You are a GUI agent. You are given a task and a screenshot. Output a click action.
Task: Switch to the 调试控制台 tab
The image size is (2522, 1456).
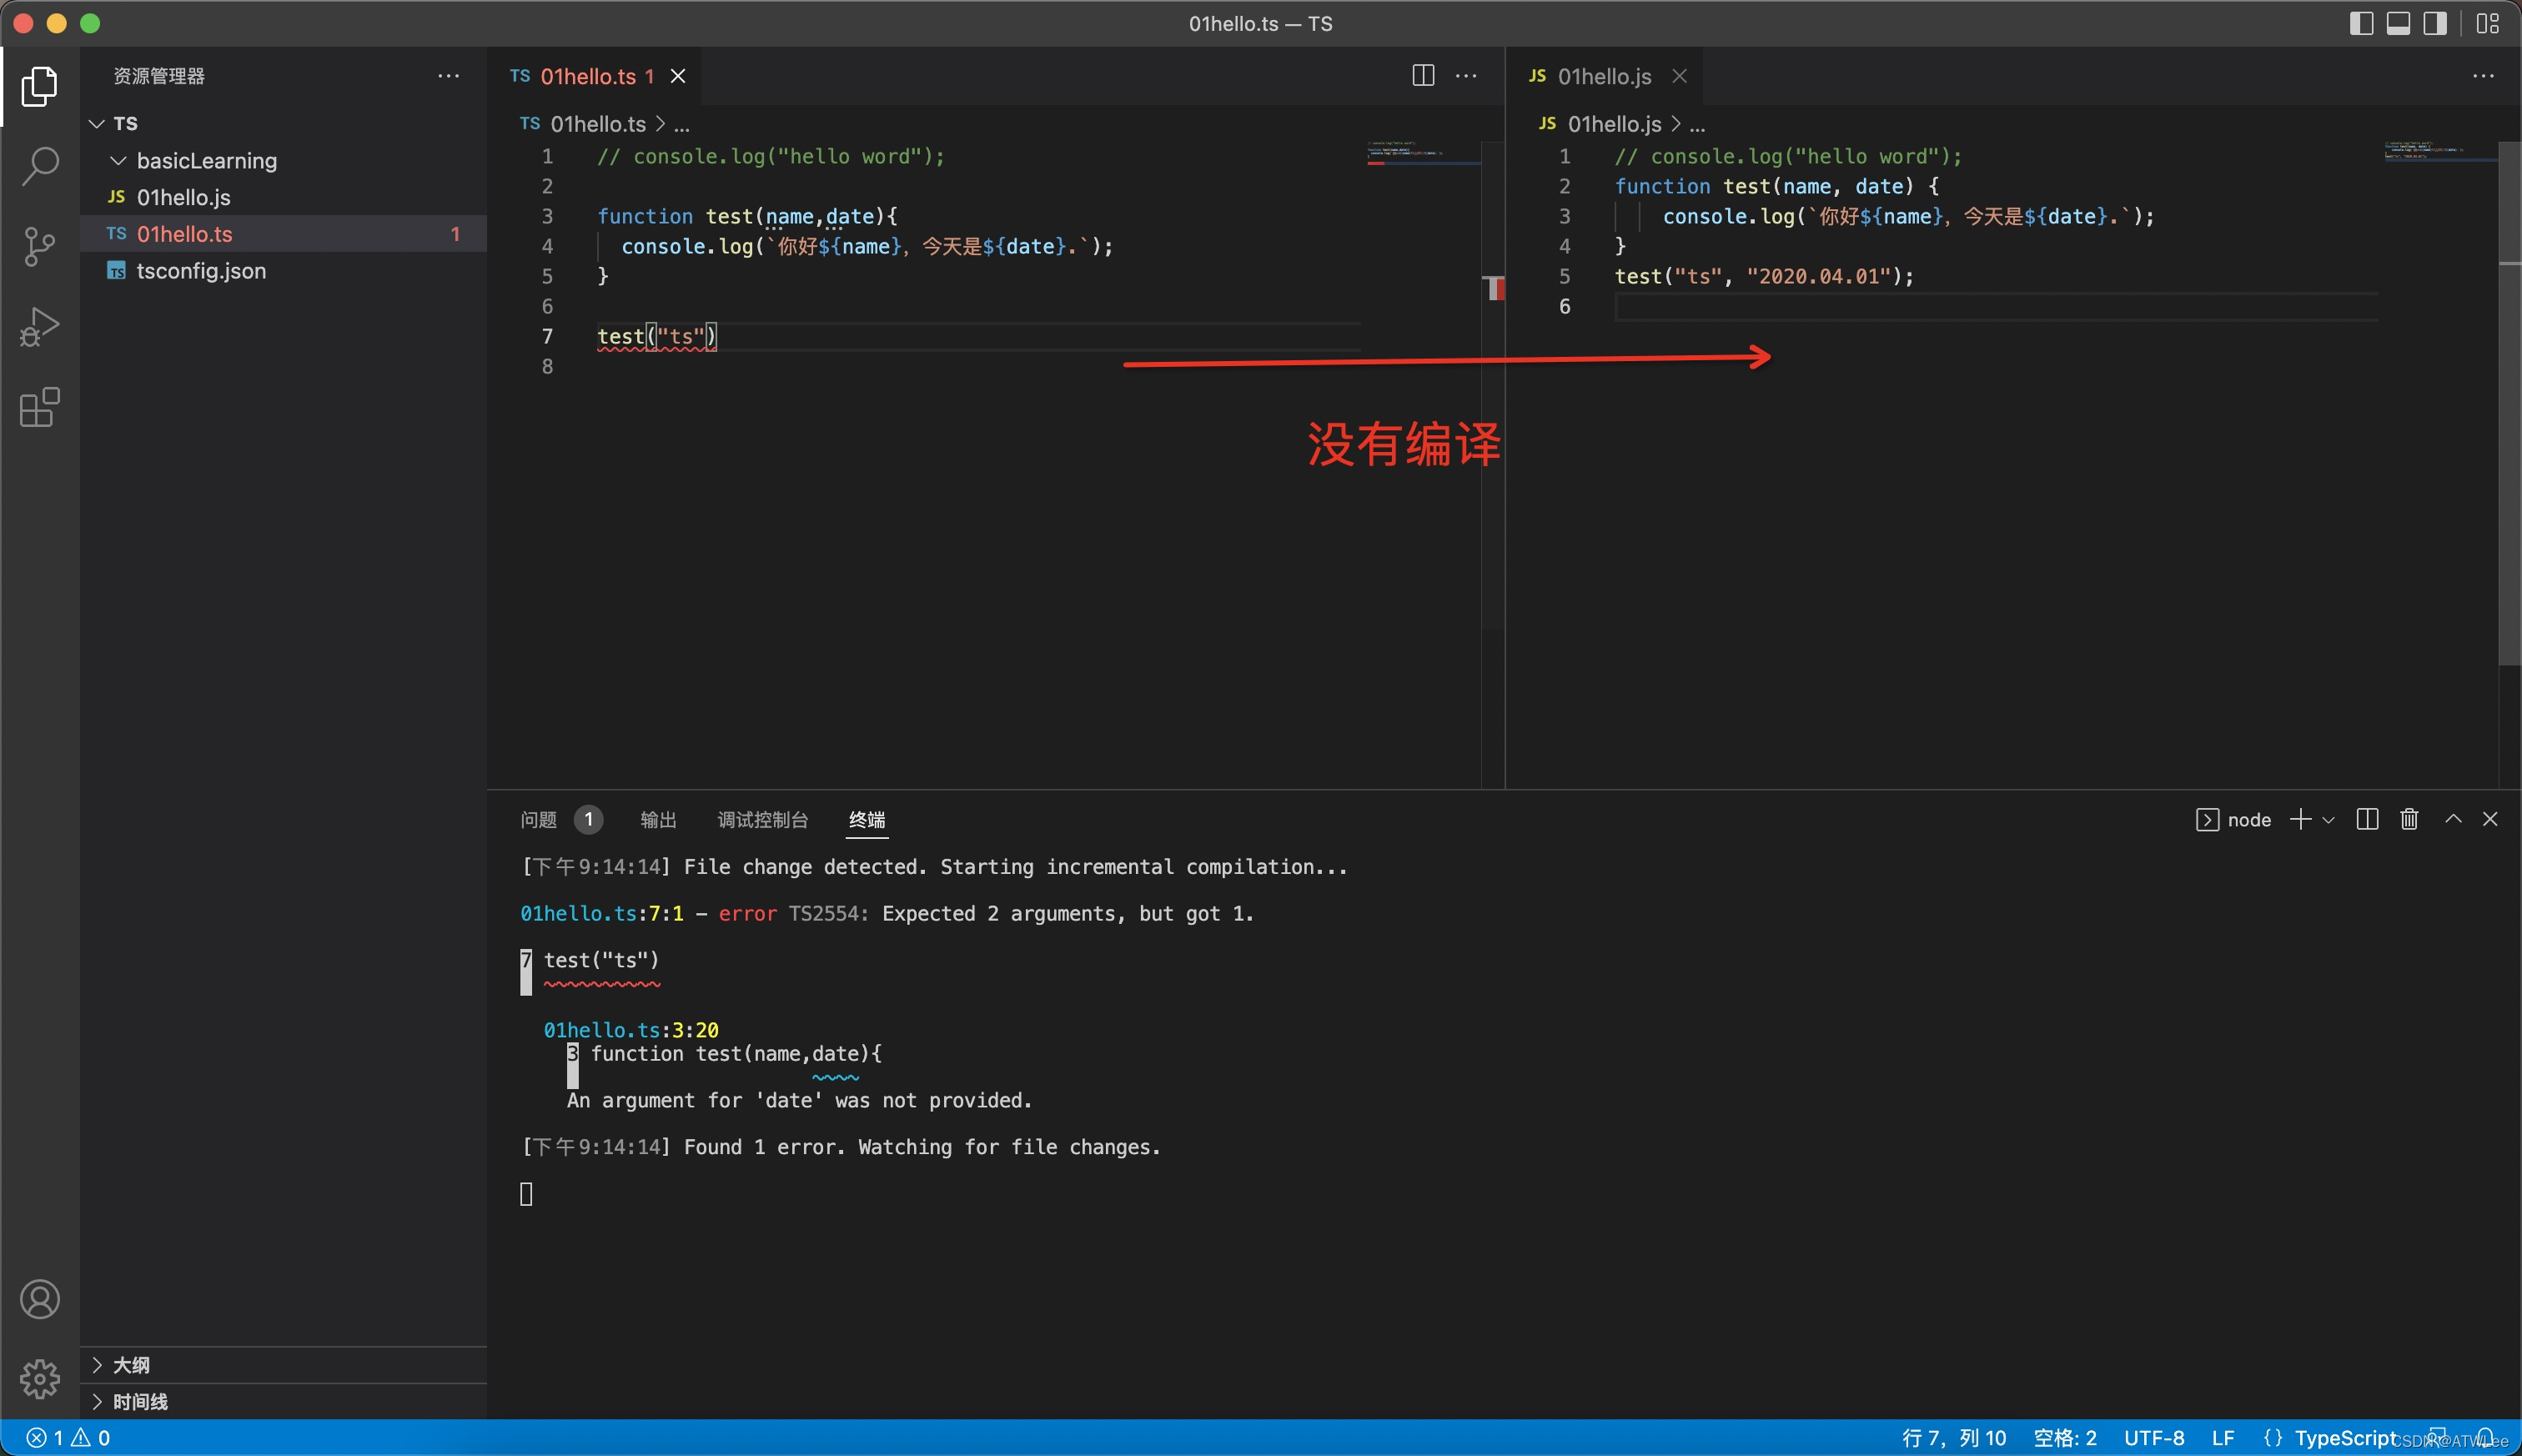762,820
